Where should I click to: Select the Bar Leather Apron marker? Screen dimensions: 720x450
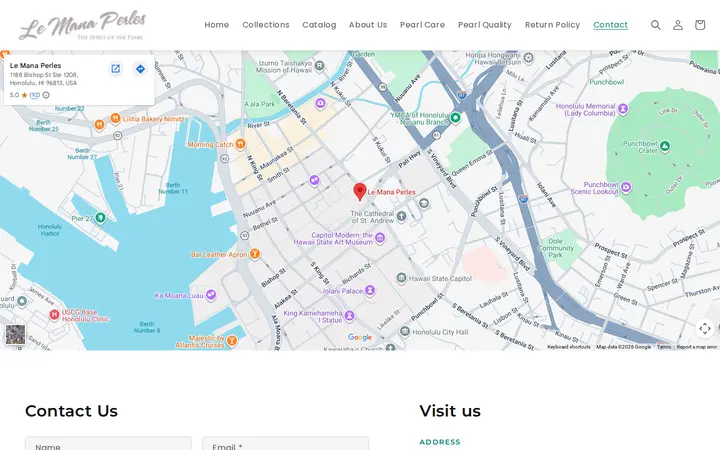[255, 254]
